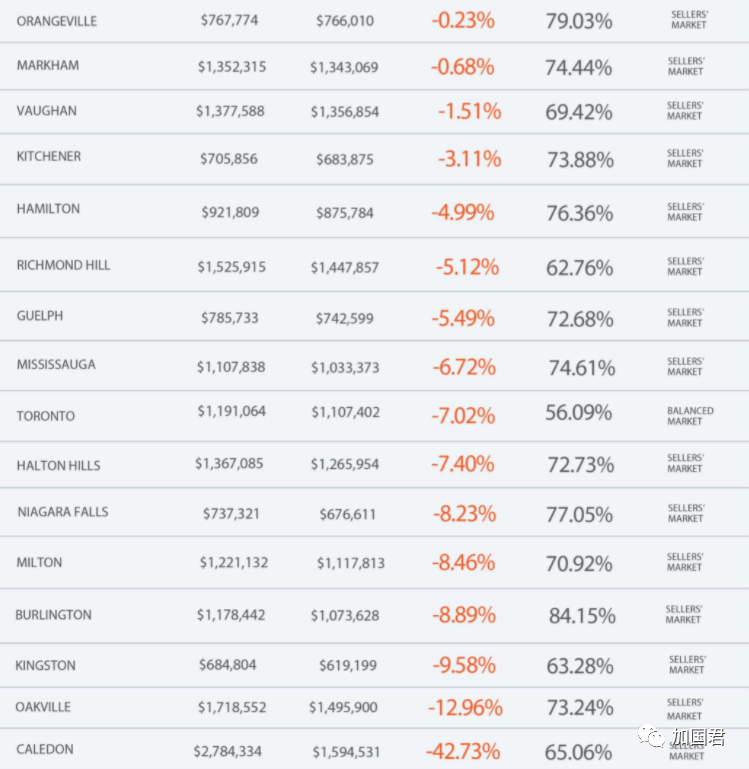Screen dimensions: 749x769
Task: Click Orangeville's SELLERS' MARKET label
Action: coord(690,20)
